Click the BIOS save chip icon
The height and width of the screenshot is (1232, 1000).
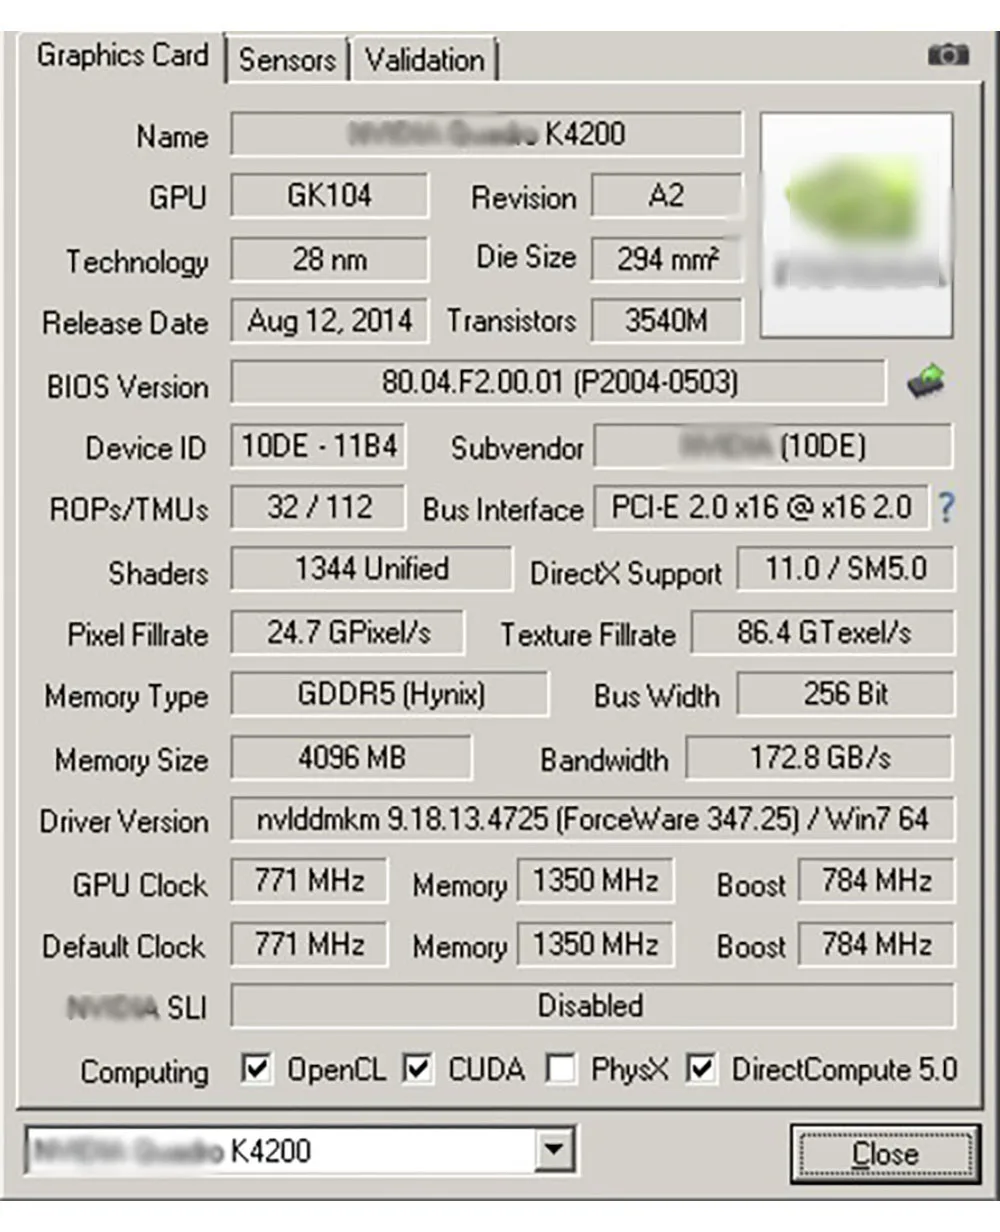pos(926,382)
